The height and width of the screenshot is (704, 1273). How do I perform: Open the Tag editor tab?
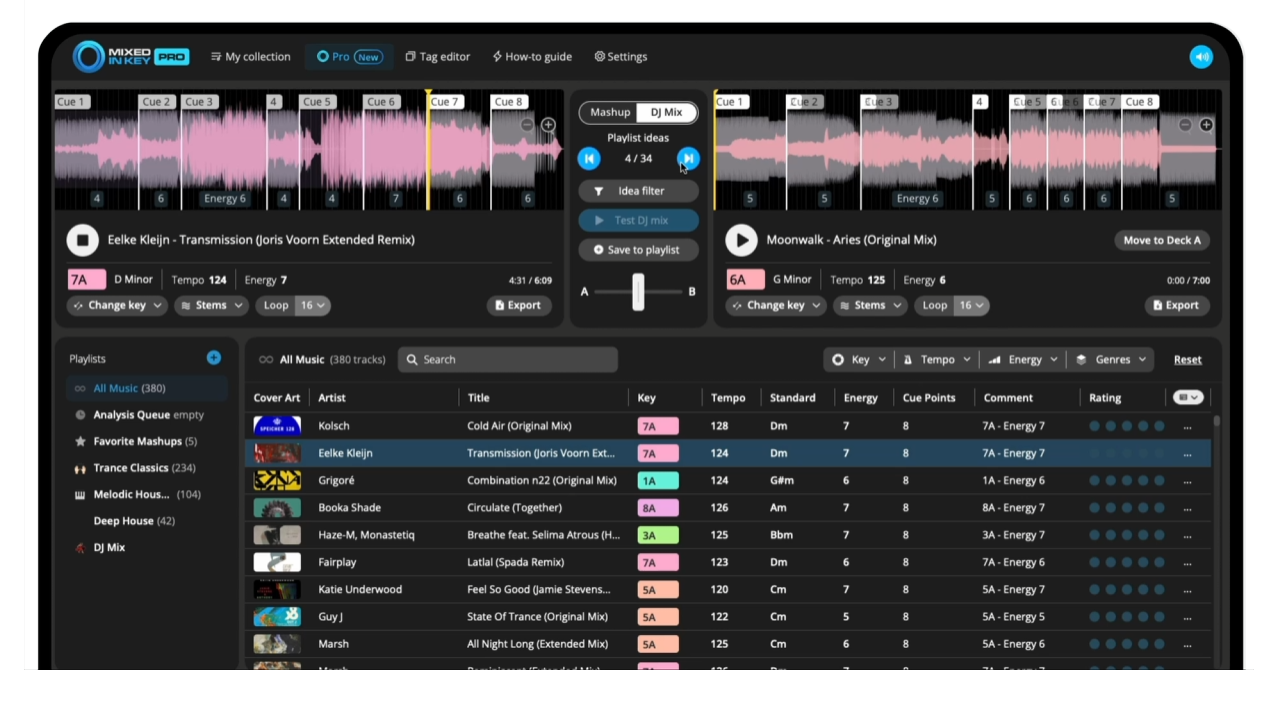pyautogui.click(x=438, y=57)
